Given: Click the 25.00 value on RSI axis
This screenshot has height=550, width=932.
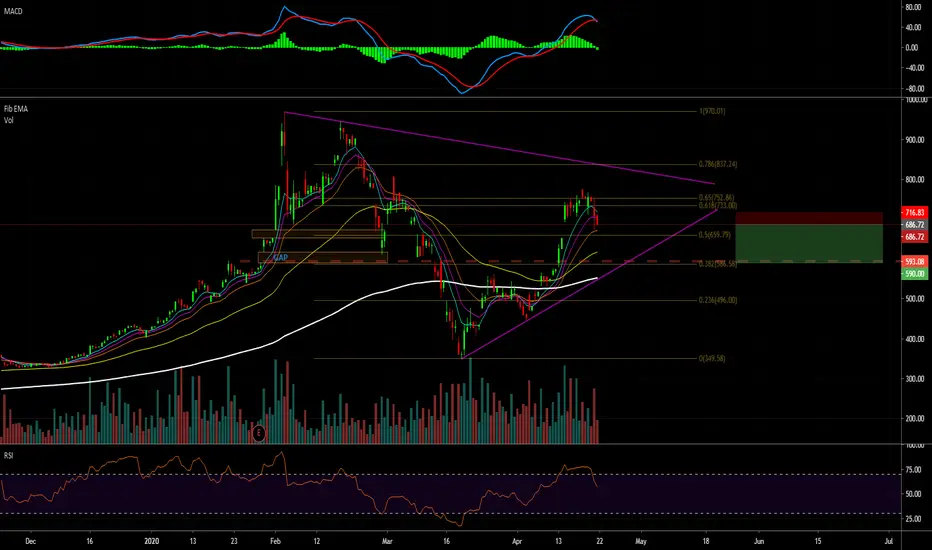Looking at the screenshot, I should click(915, 519).
